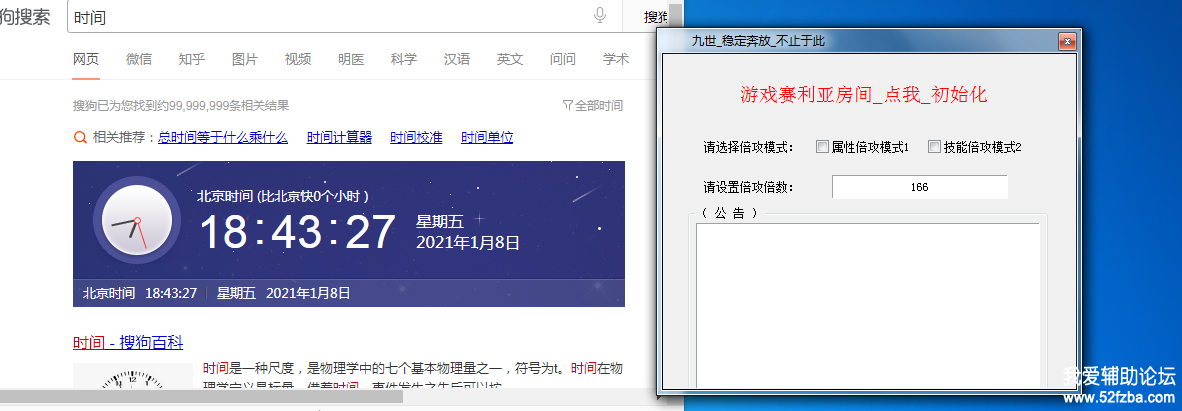
Task: Click the 2021年1月8日 date beside large clock
Action: [x=467, y=243]
